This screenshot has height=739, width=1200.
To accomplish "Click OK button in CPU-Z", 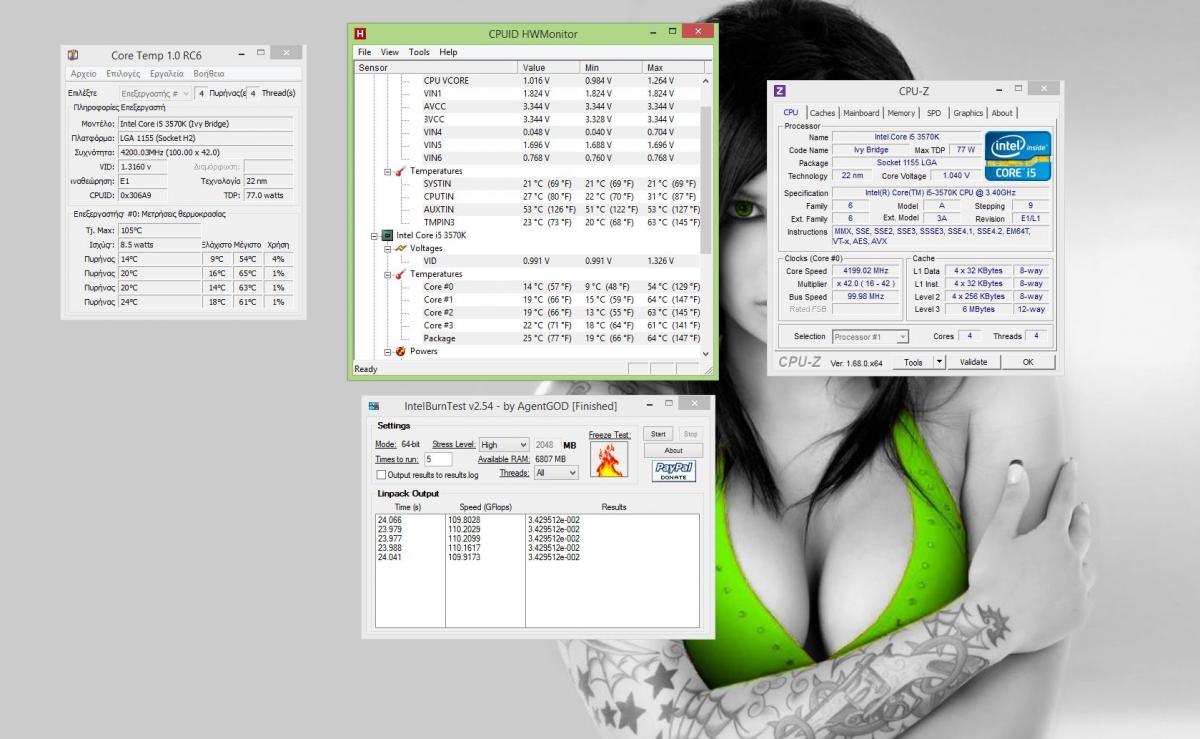I will (1027, 362).
